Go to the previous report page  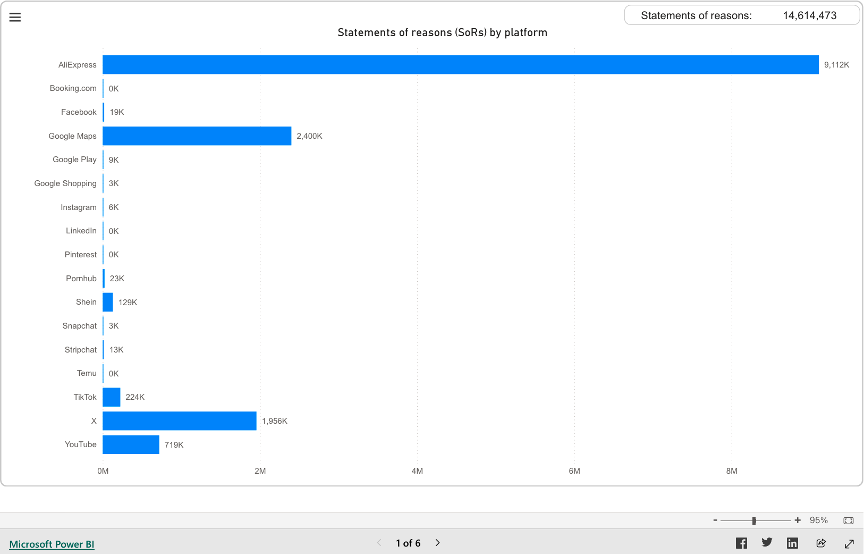379,543
